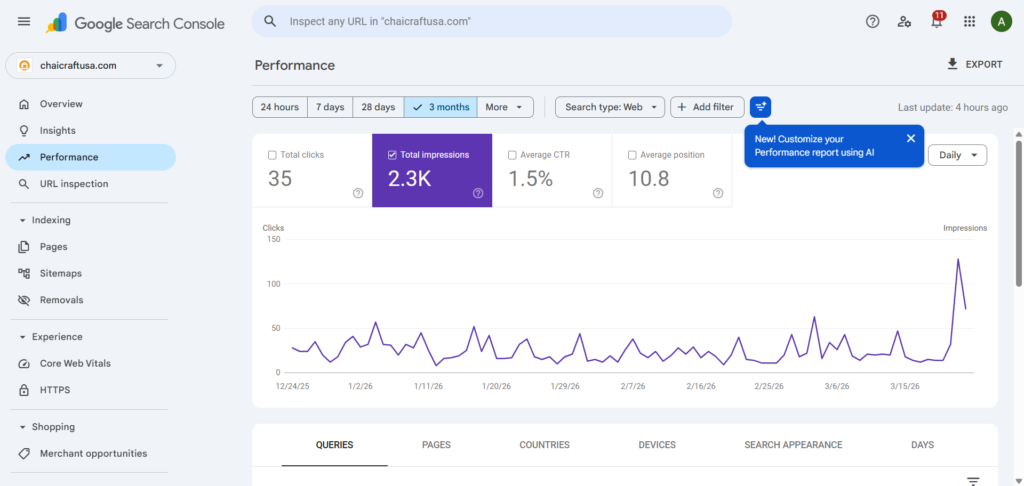Dismiss the AI customization tooltip
The width and height of the screenshot is (1024, 486).
coord(911,138)
